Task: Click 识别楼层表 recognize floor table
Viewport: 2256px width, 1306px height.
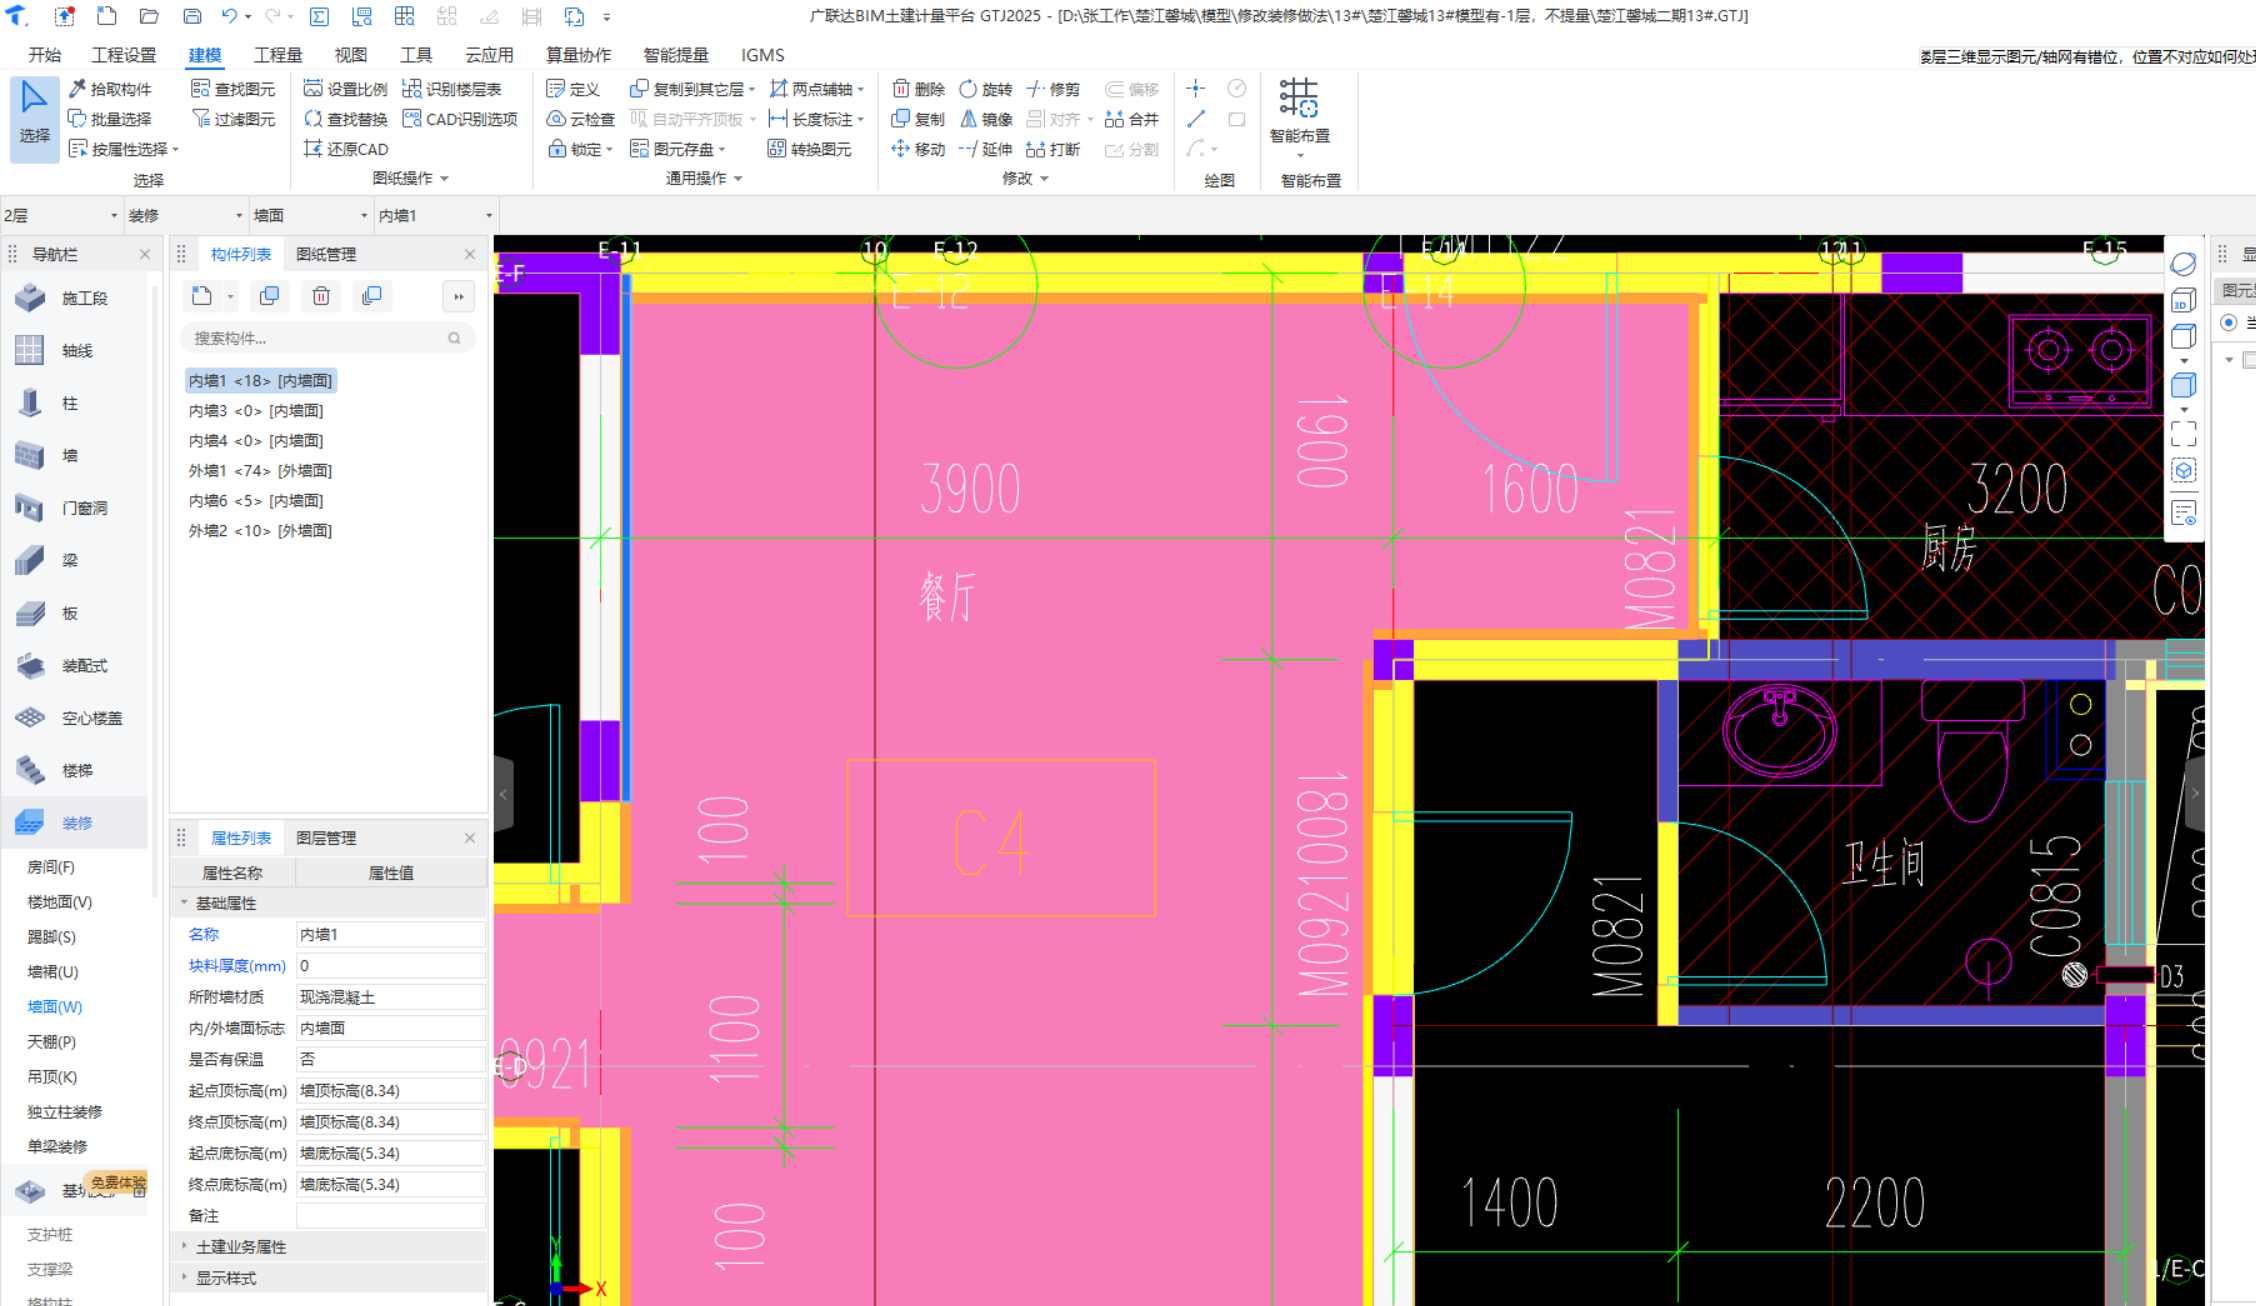Action: point(451,89)
